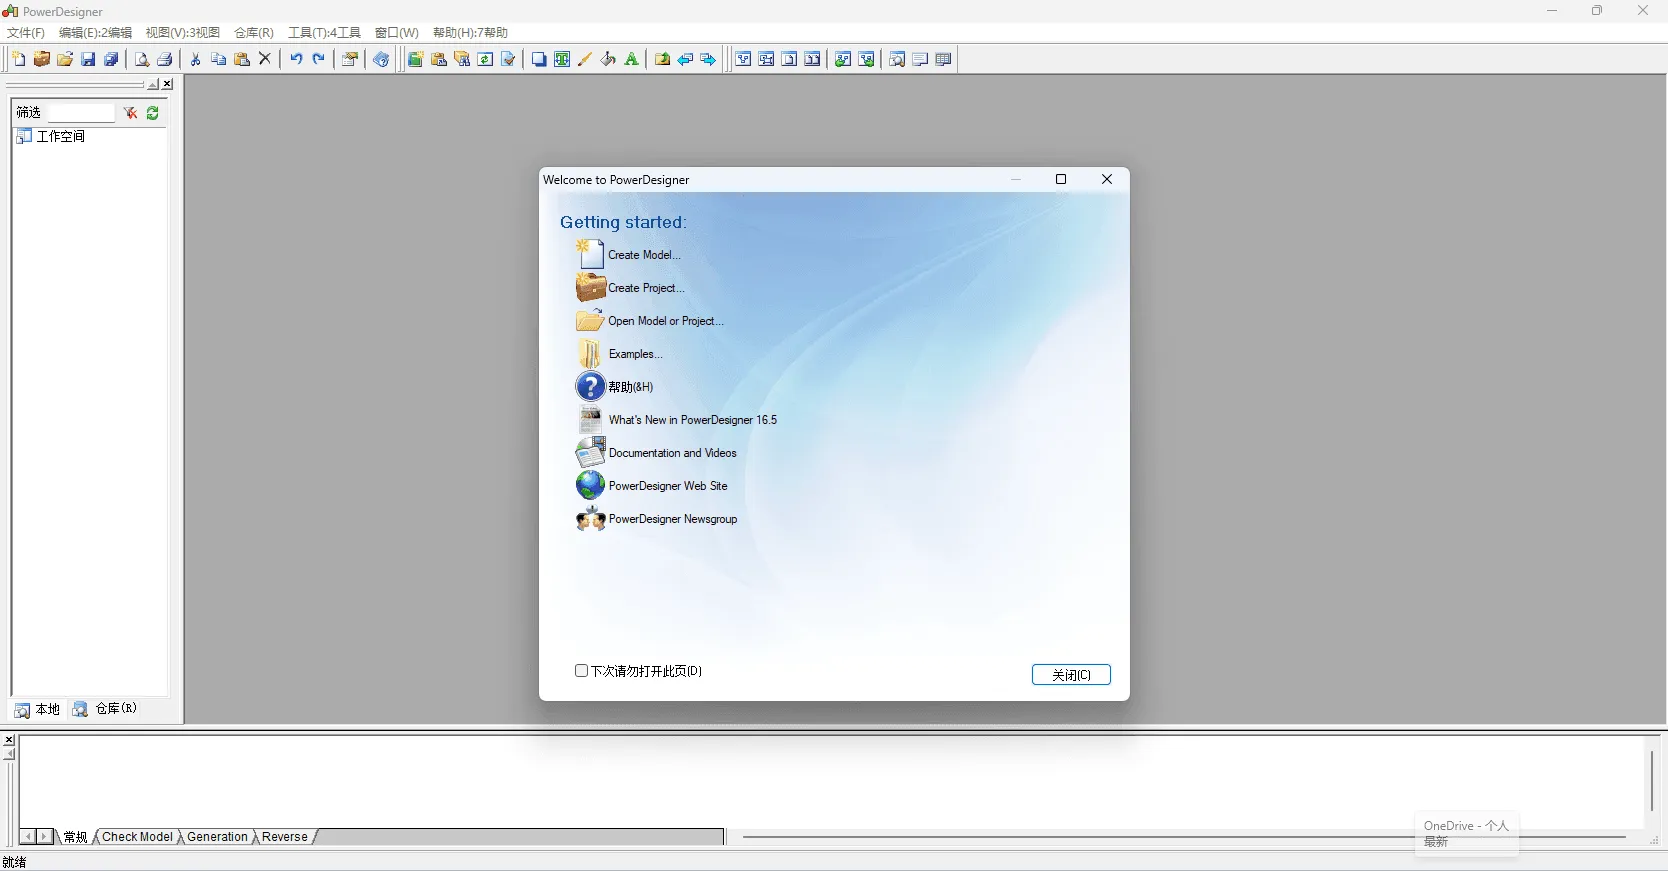Click the clear filter icon in browser
Viewport: 1668px width, 871px height.
click(x=130, y=113)
